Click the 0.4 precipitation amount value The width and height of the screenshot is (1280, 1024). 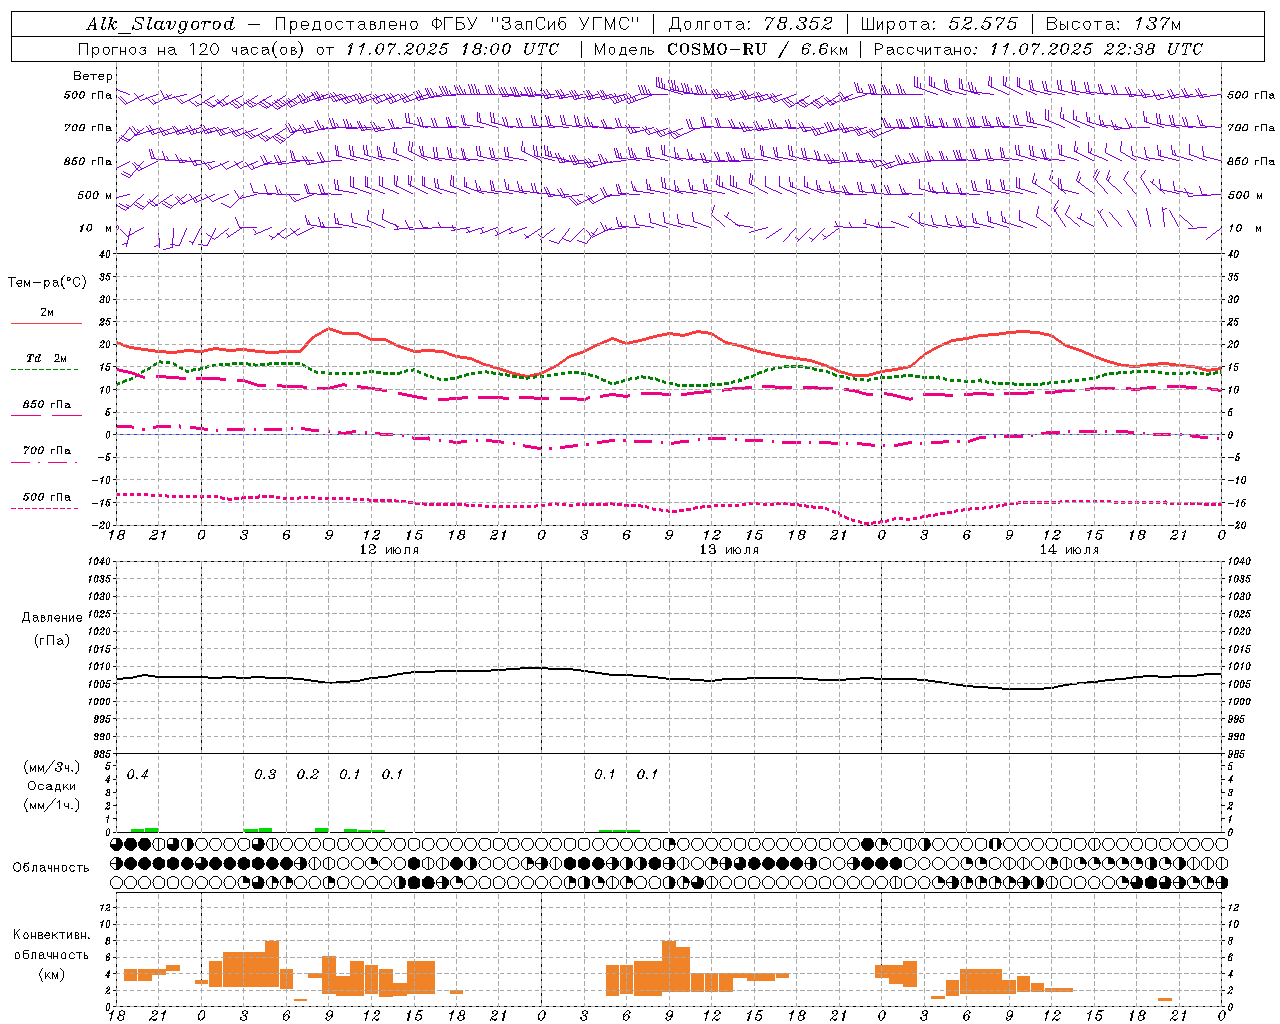[x=138, y=774]
